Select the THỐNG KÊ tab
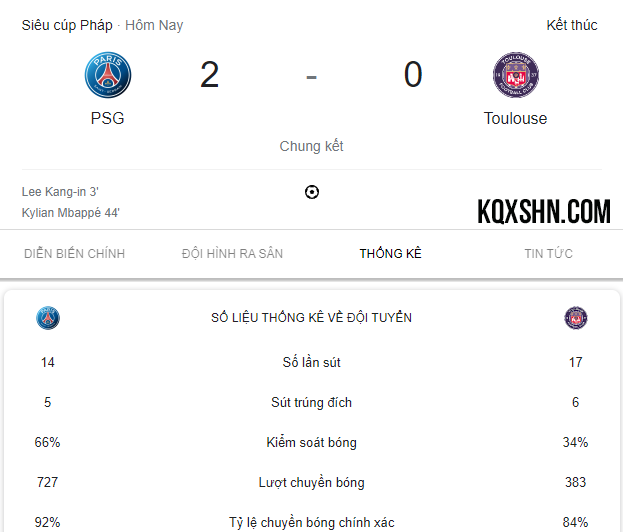623x532 pixels. (x=390, y=253)
